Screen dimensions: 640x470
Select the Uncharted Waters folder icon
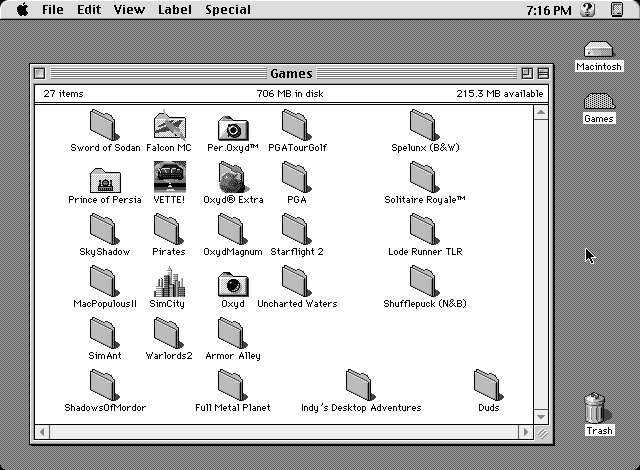296,281
